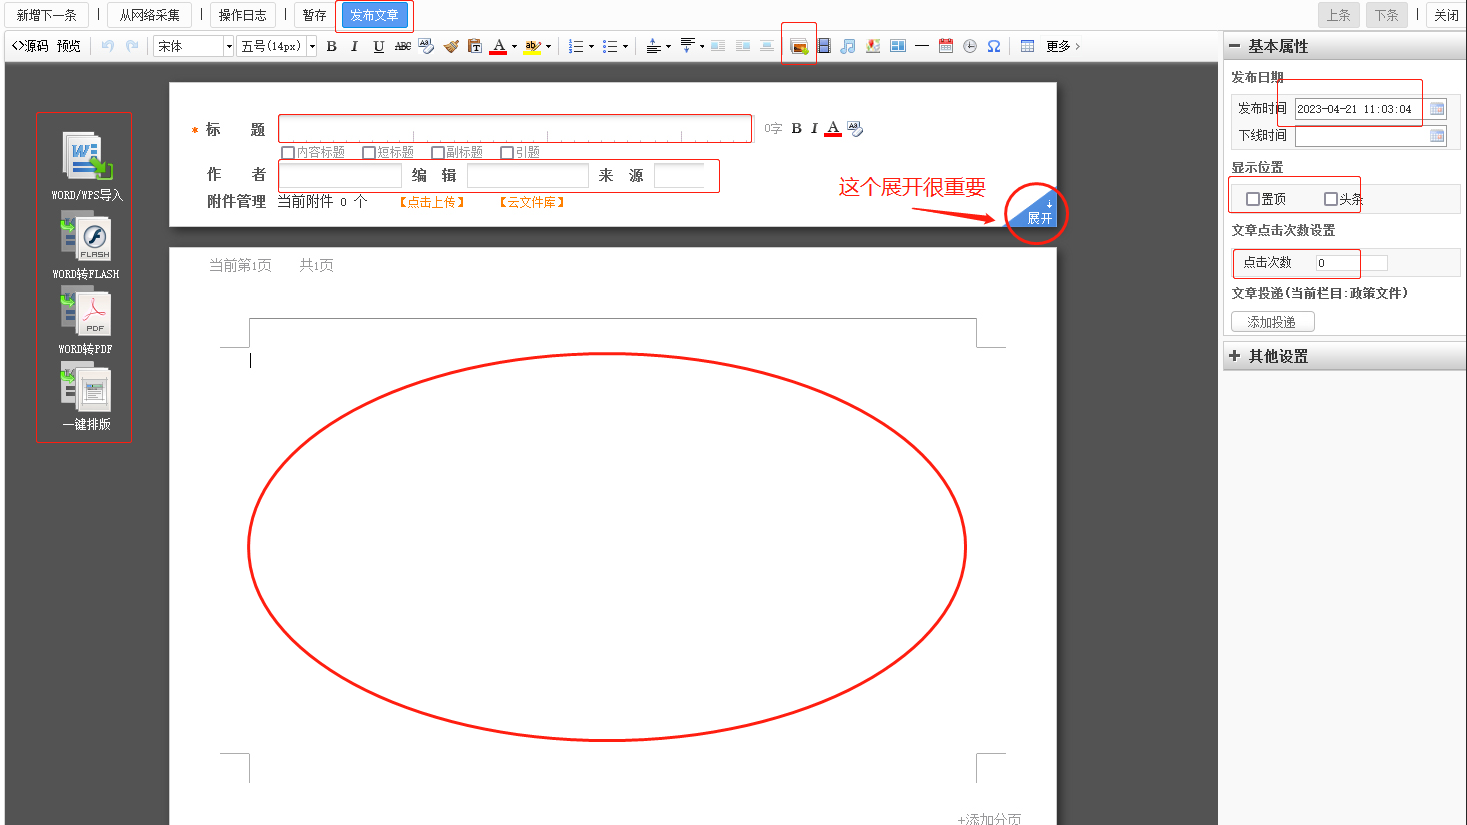
Task: Click the WORD to PDF converter icon
Action: point(87,313)
